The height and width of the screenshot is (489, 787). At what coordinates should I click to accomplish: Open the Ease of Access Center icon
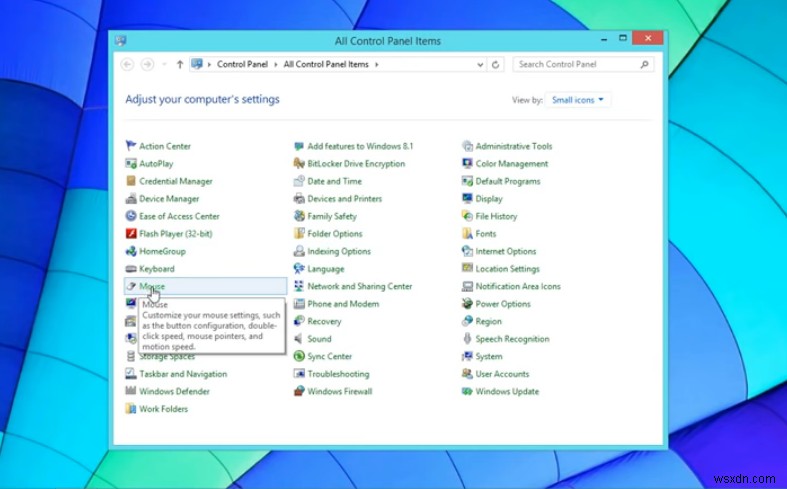click(x=130, y=216)
